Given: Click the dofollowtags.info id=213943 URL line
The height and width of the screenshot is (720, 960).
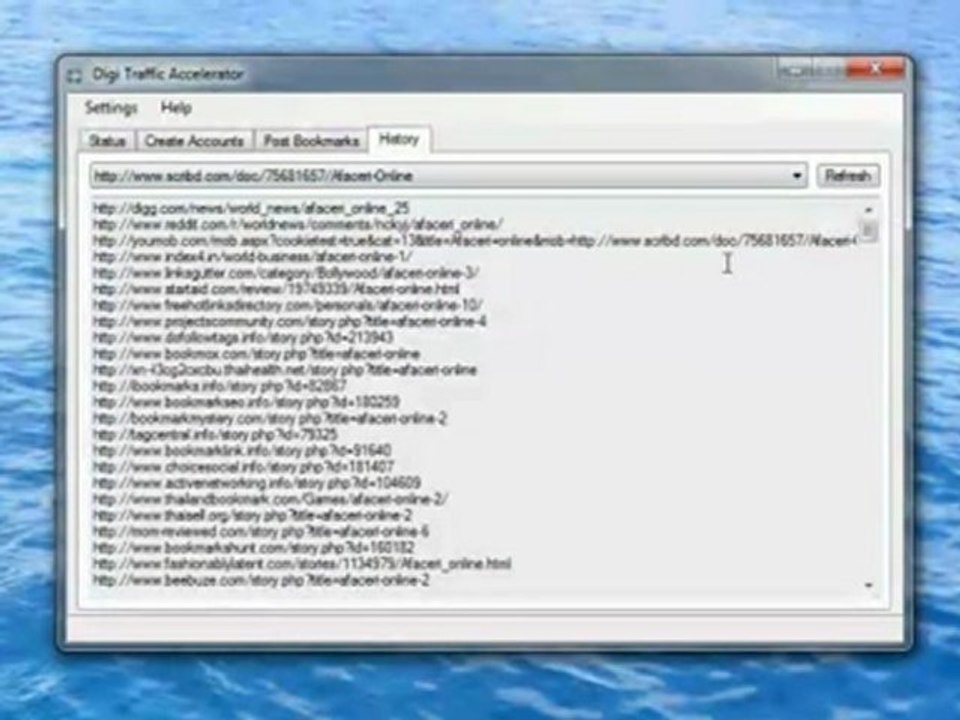Looking at the screenshot, I should 243,337.
